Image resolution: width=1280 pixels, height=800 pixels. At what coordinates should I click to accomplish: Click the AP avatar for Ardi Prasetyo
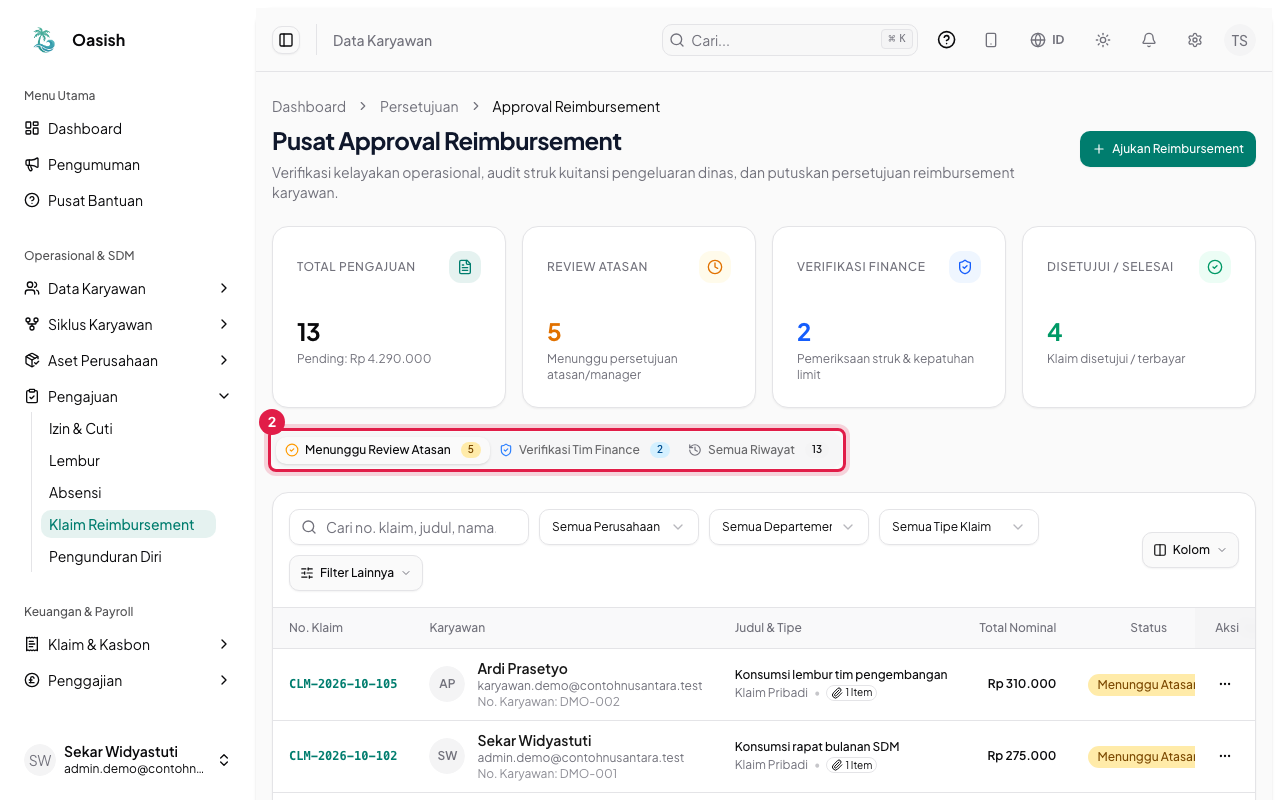447,684
